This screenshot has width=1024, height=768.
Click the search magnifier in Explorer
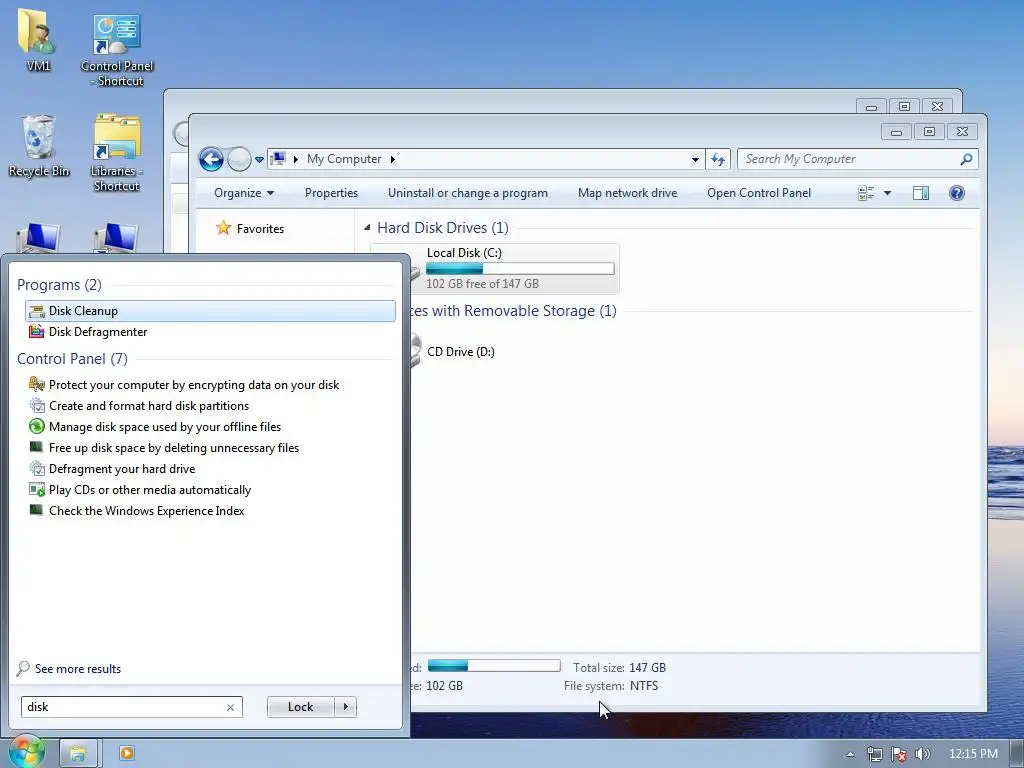coord(967,159)
